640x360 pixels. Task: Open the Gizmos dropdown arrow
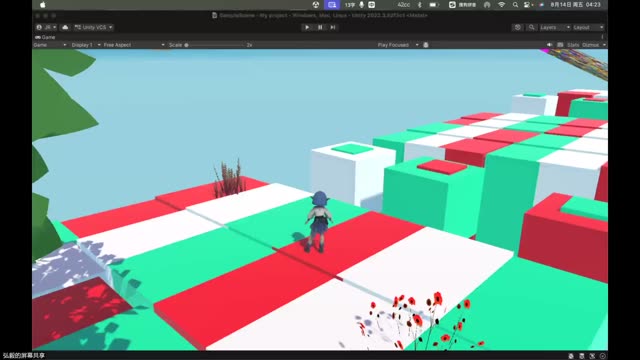pyautogui.click(x=604, y=45)
